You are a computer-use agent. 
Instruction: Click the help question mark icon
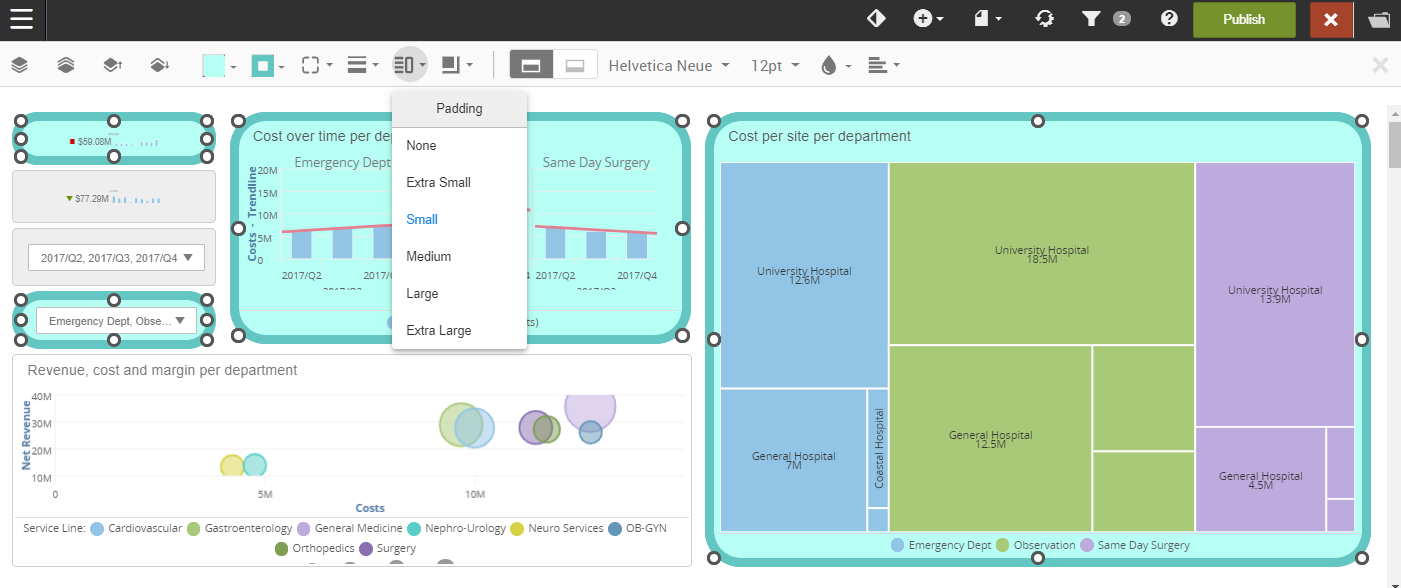coord(1168,19)
